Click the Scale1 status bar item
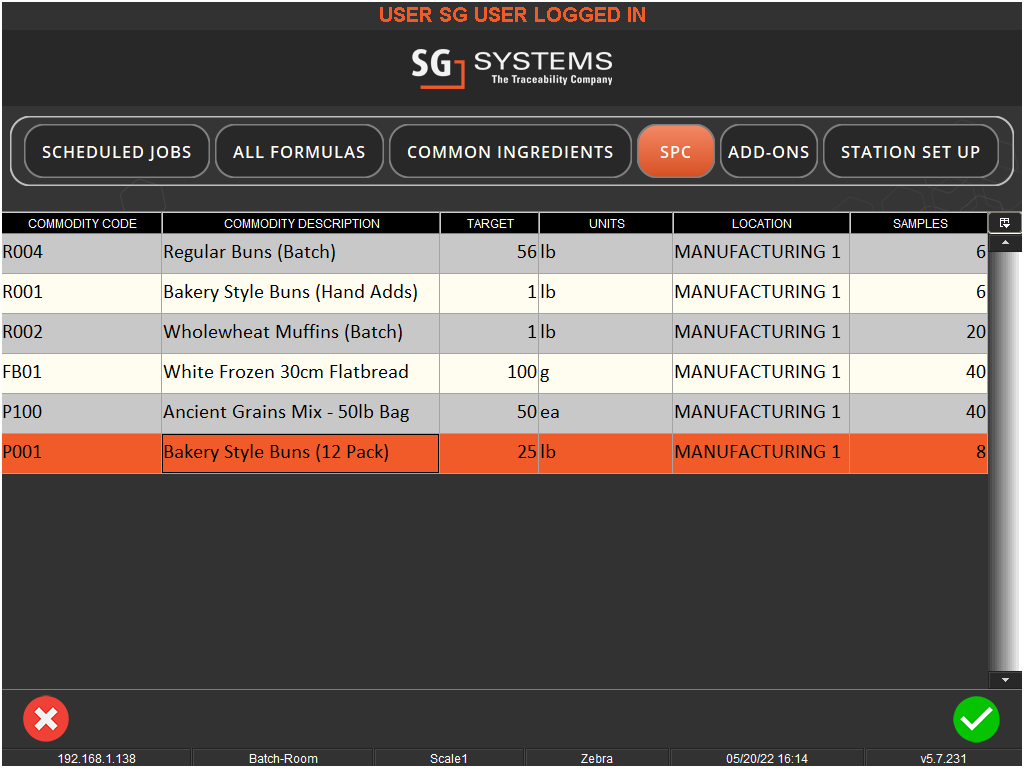Image resolution: width=1024 pixels, height=769 pixels. point(449,758)
